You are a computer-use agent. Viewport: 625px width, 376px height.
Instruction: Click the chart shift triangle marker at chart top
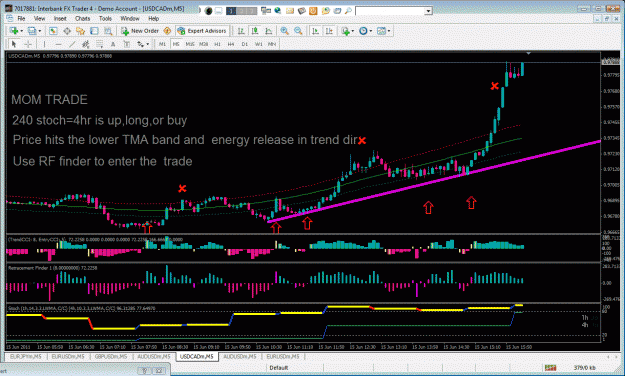[x=528, y=53]
